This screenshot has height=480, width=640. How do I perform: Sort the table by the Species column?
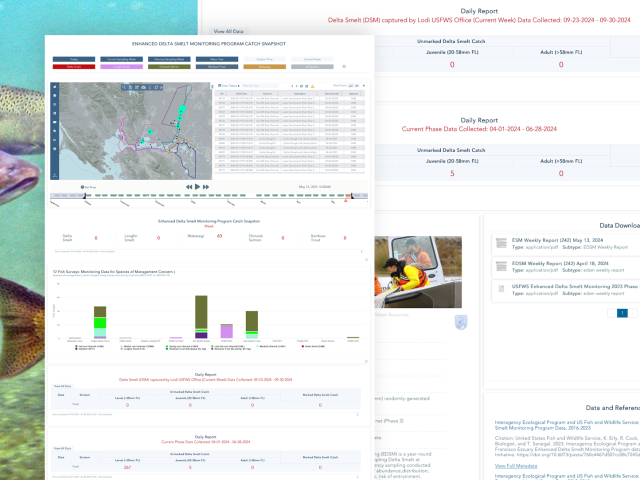click(x=353, y=93)
